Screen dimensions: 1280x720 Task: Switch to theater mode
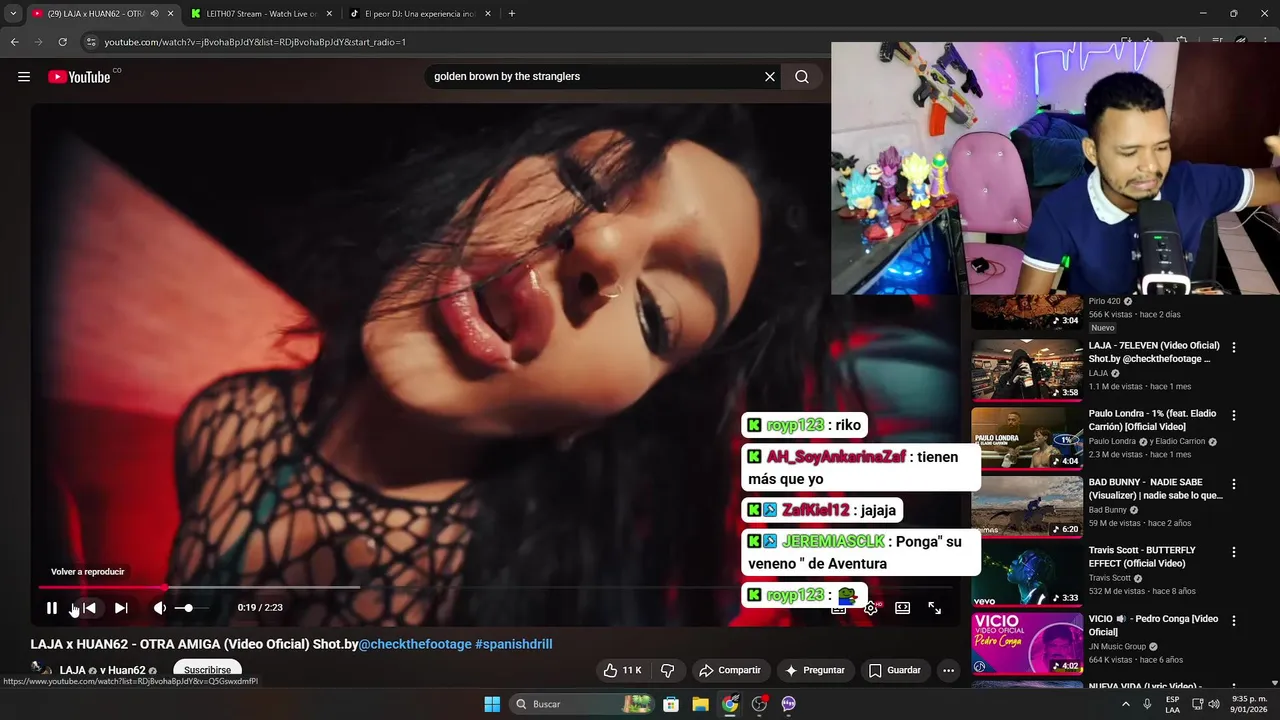(902, 608)
